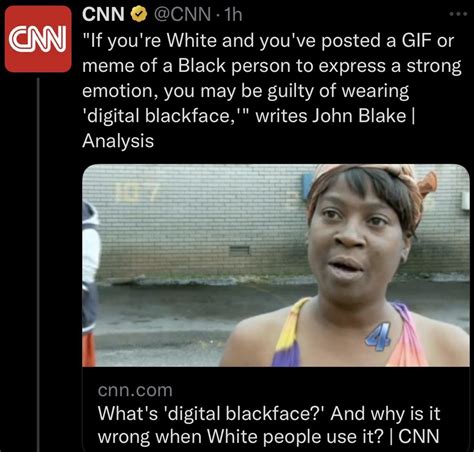Open headline "What's 'digital blackface?' And why is it"
The height and width of the screenshot is (452, 474).
pyautogui.click(x=269, y=414)
